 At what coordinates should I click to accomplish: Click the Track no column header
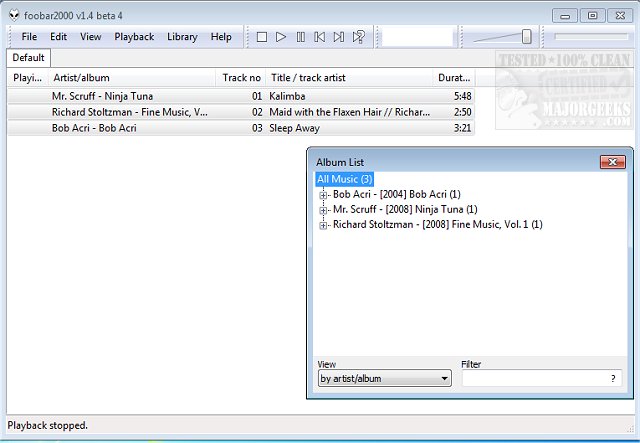(240, 78)
